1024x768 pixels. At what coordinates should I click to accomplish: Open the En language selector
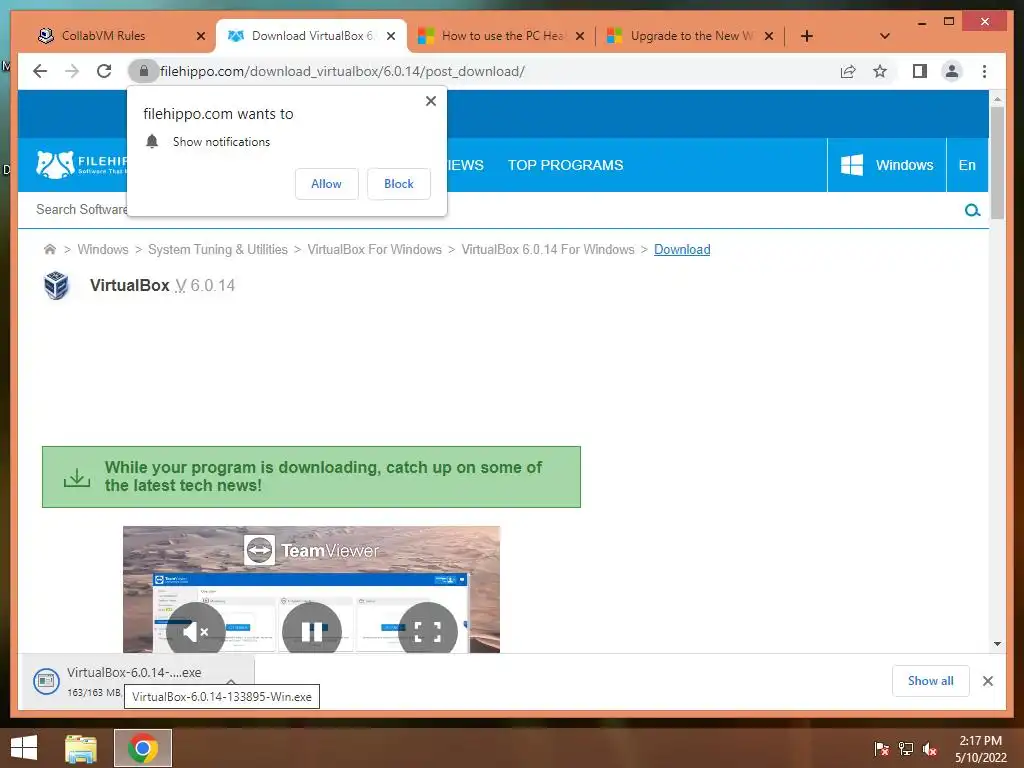(x=967, y=165)
